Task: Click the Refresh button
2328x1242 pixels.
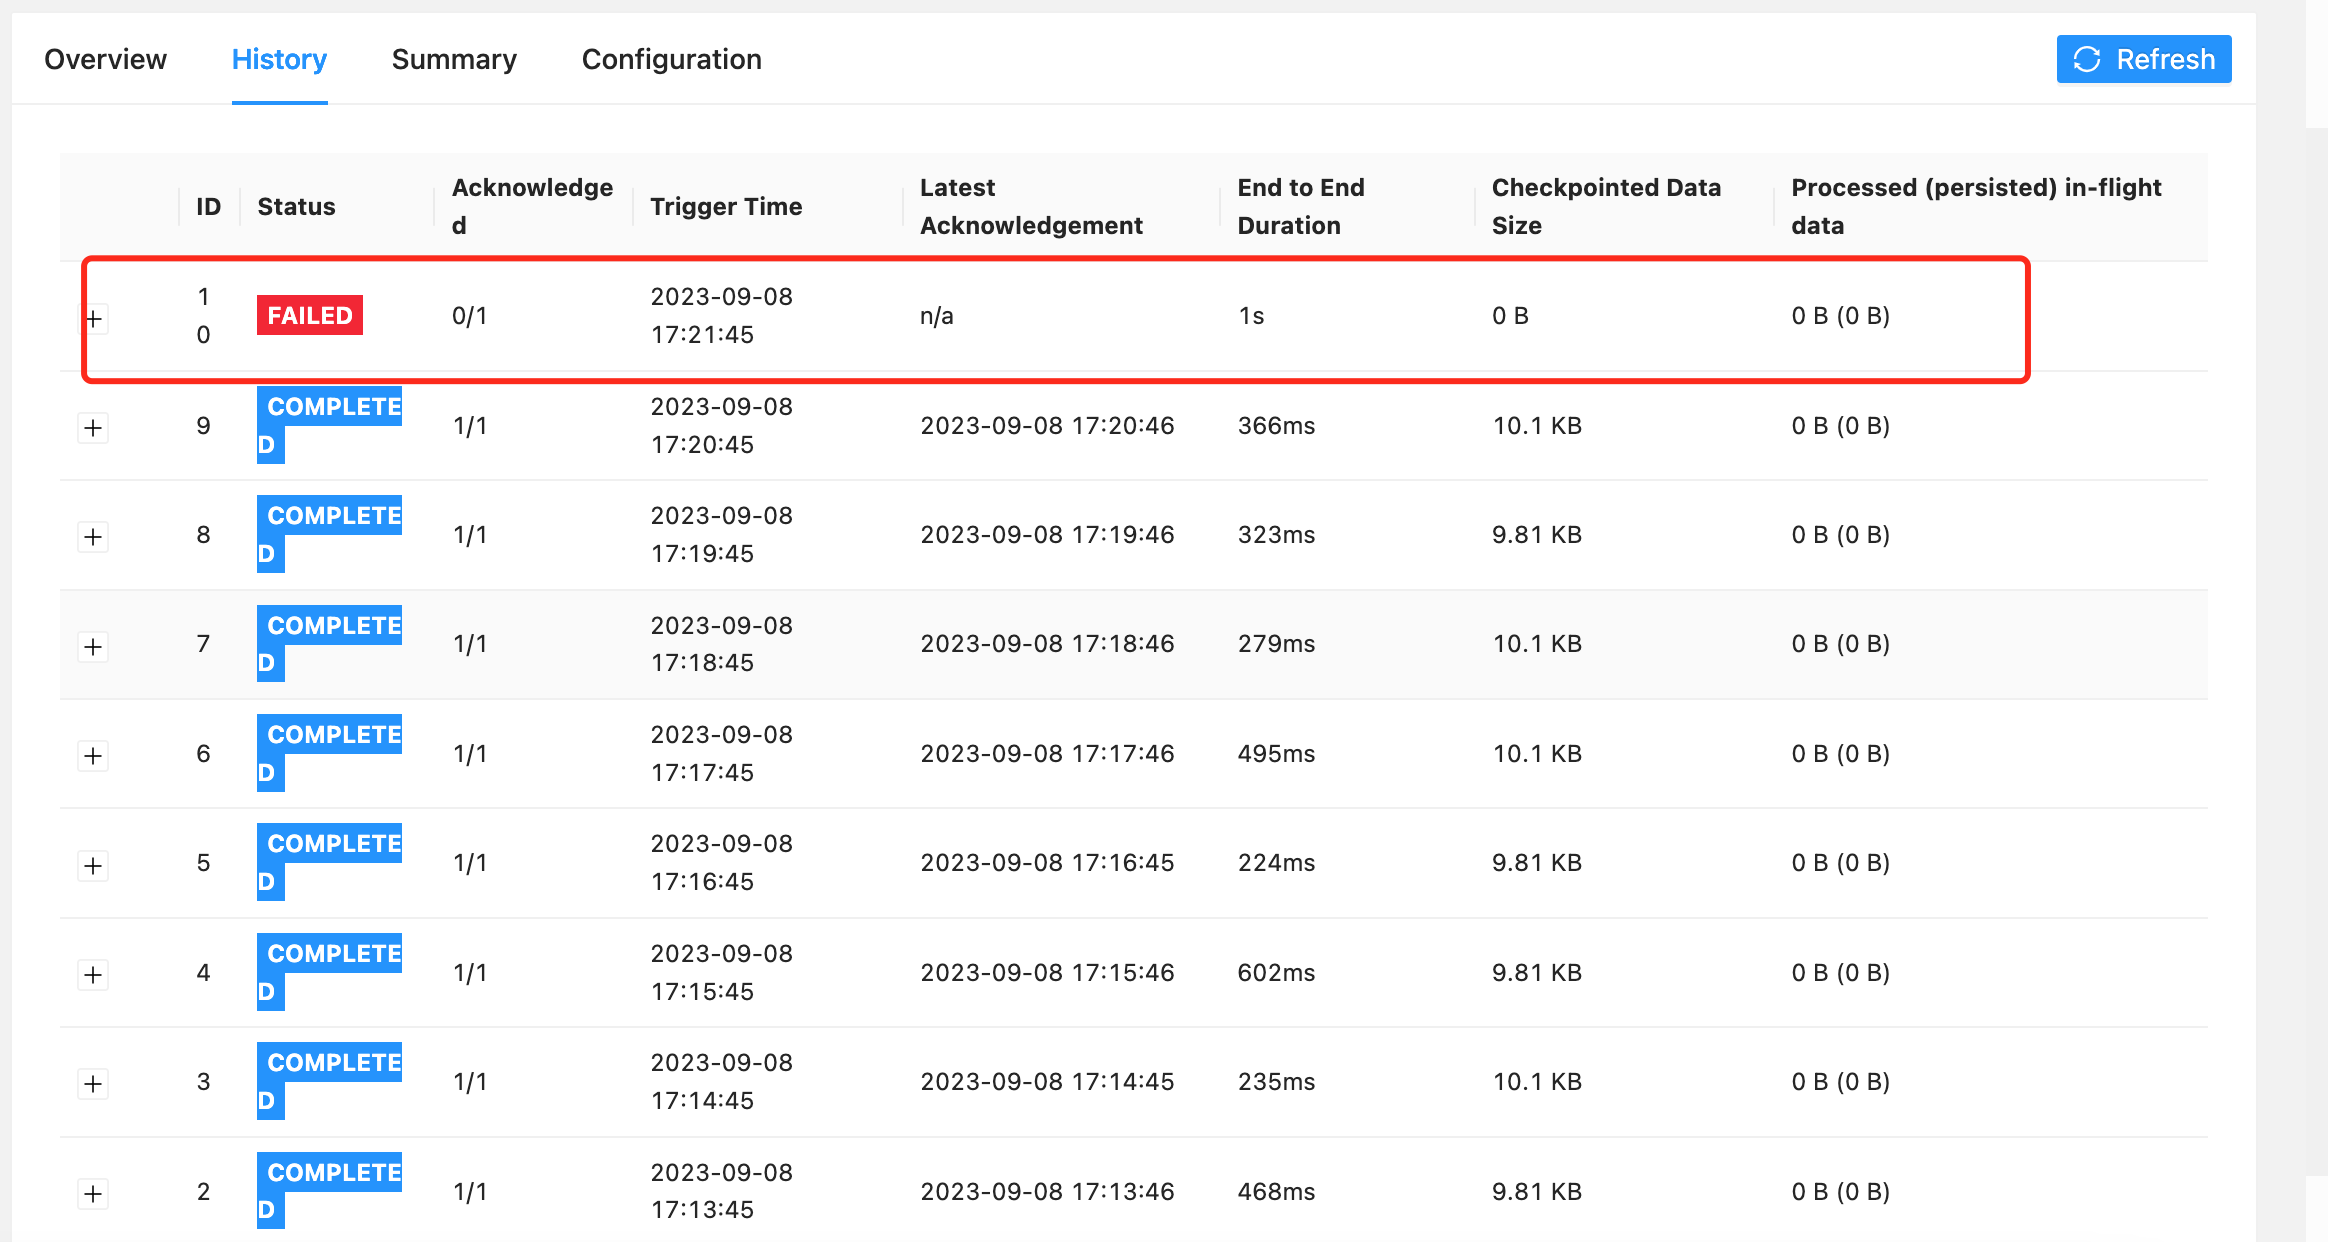Action: [2144, 59]
